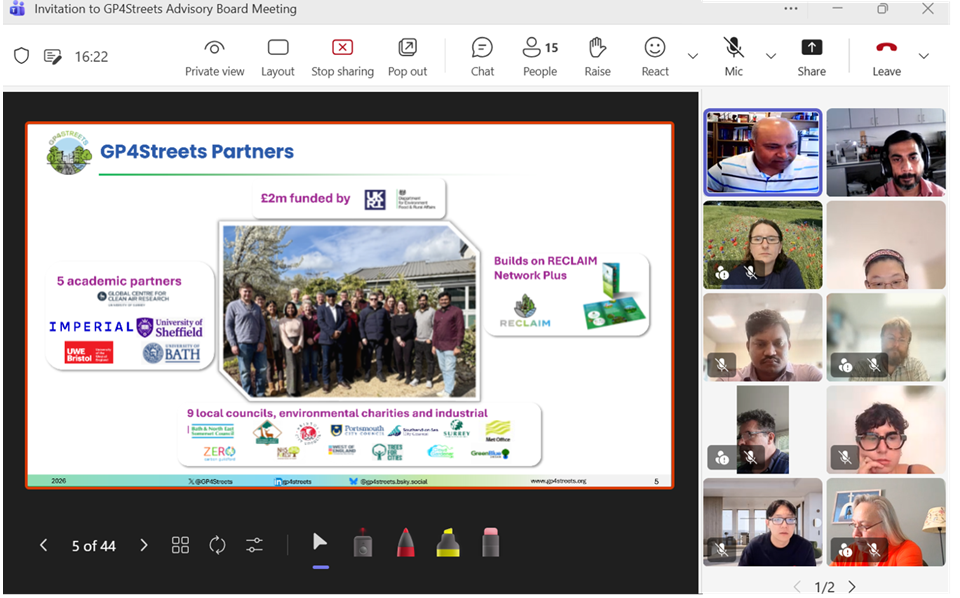This screenshot has height=598, width=960.
Task: Open the slide grid view
Action: [180, 545]
